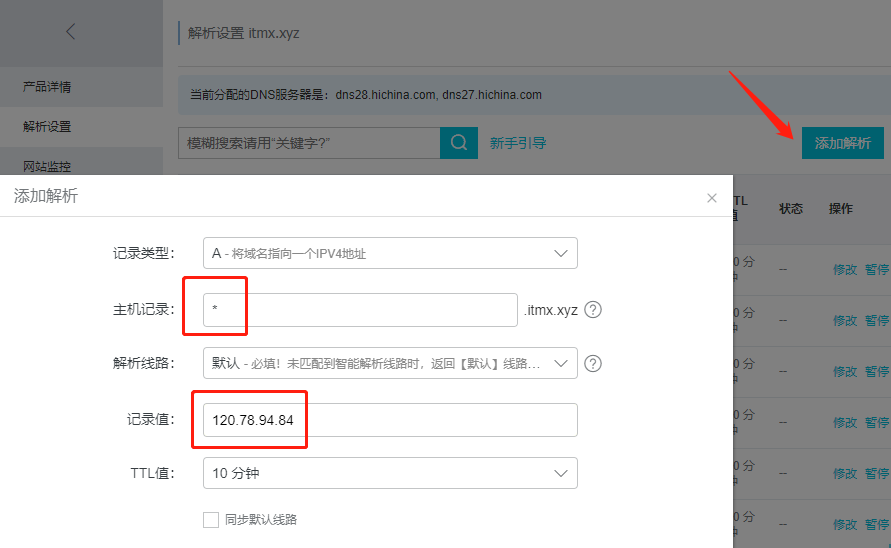
Task: Open the 新手引导 link
Action: coord(518,143)
